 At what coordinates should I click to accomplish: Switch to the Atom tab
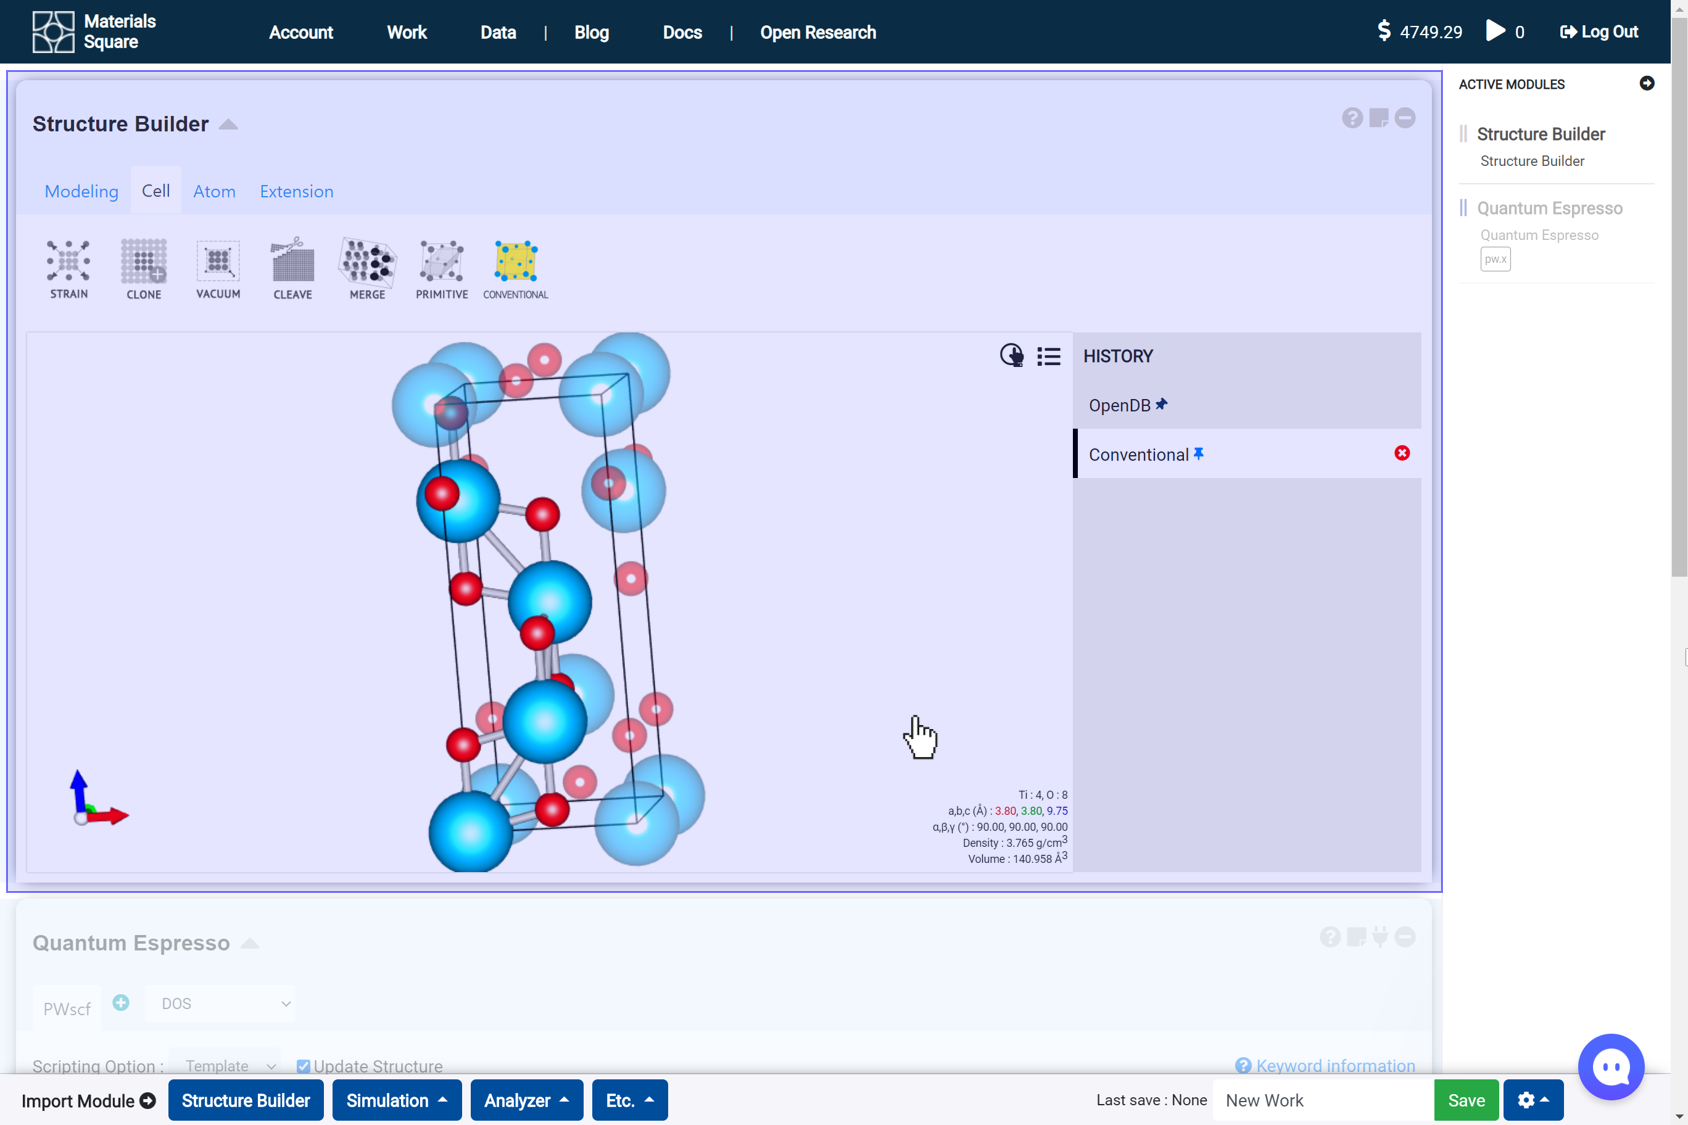(x=214, y=191)
